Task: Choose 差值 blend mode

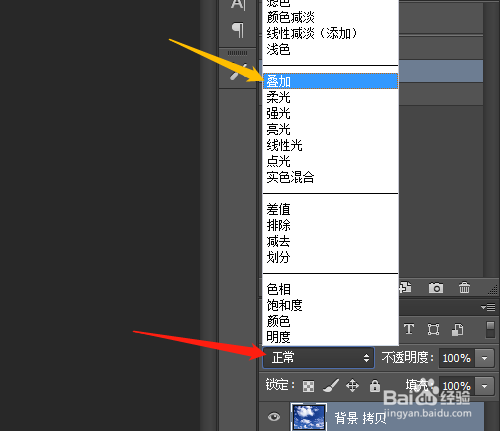Action: (x=331, y=209)
